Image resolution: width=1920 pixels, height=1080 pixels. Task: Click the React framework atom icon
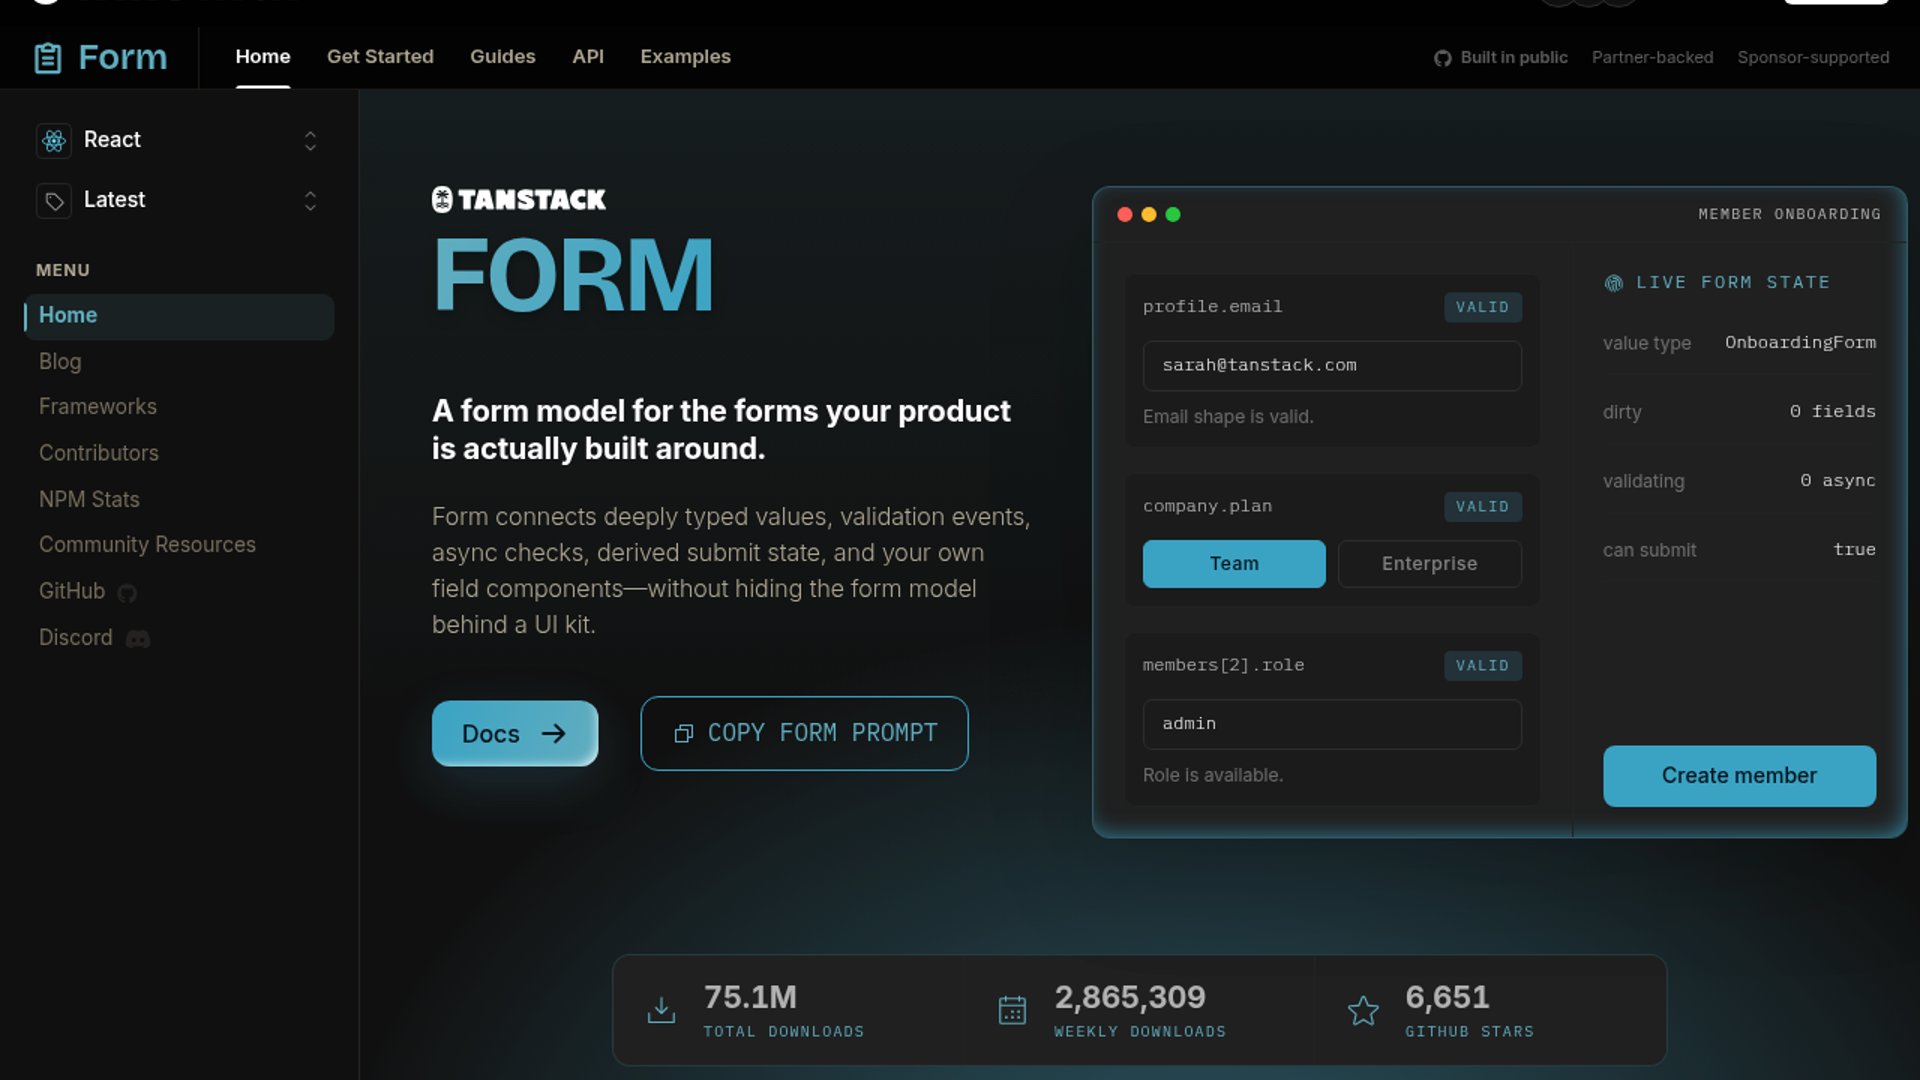tap(54, 141)
